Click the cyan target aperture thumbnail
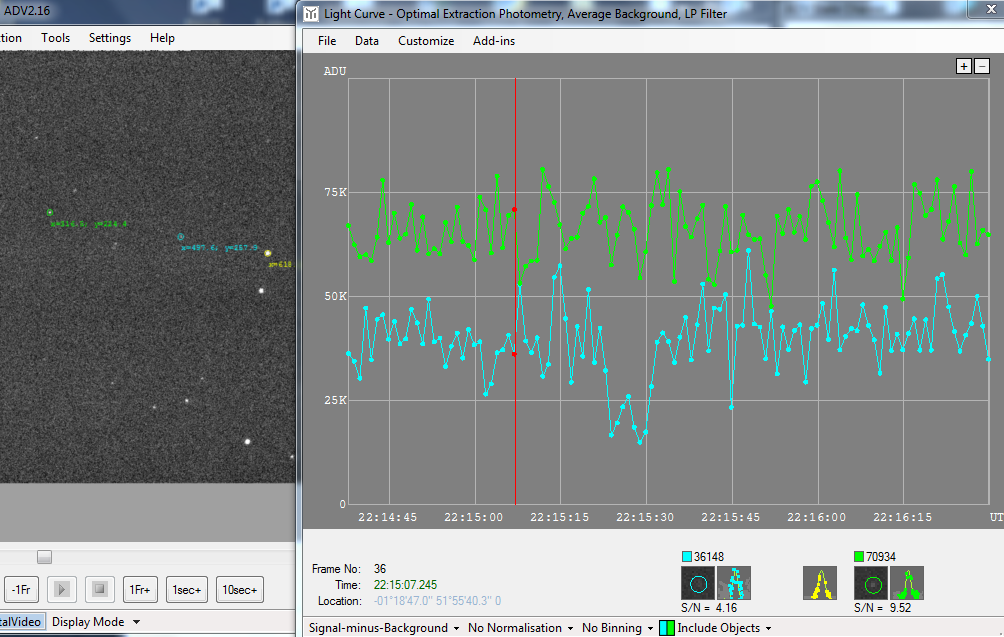 [x=698, y=583]
